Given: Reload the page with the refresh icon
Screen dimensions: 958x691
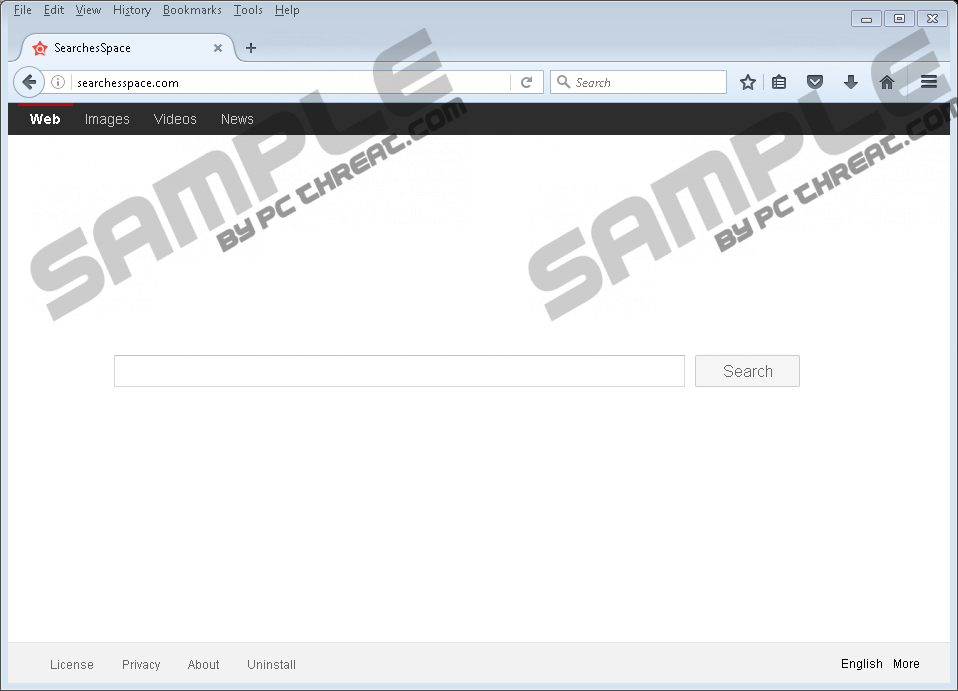Looking at the screenshot, I should click(x=526, y=83).
